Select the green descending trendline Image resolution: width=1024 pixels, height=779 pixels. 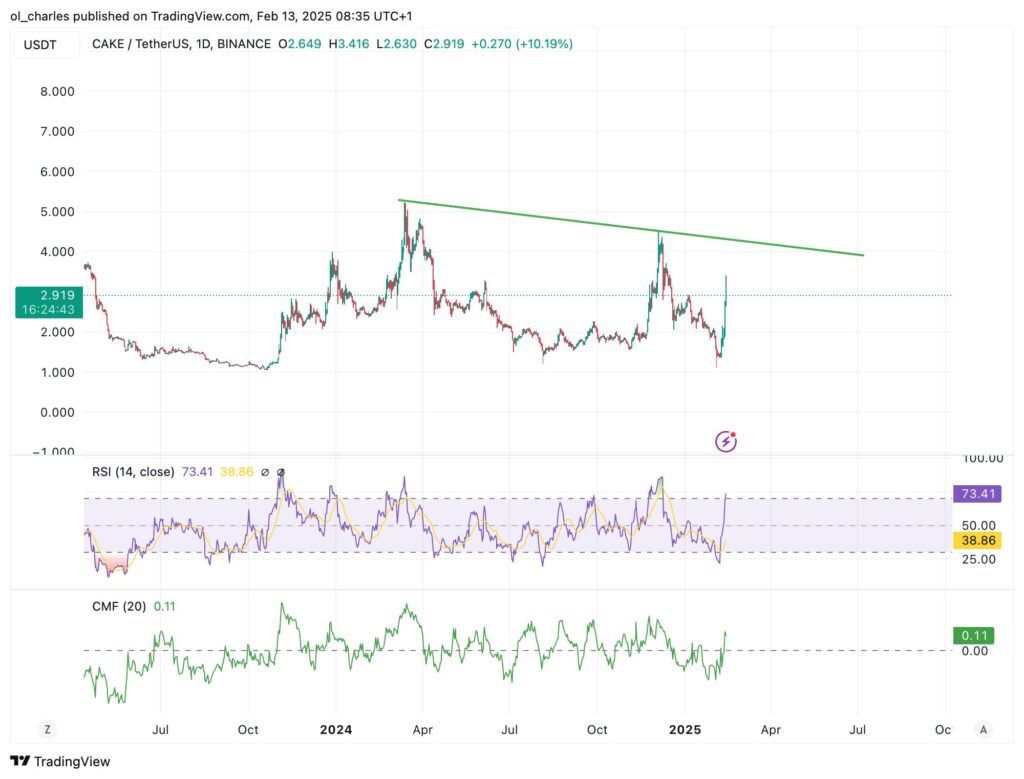coord(630,228)
